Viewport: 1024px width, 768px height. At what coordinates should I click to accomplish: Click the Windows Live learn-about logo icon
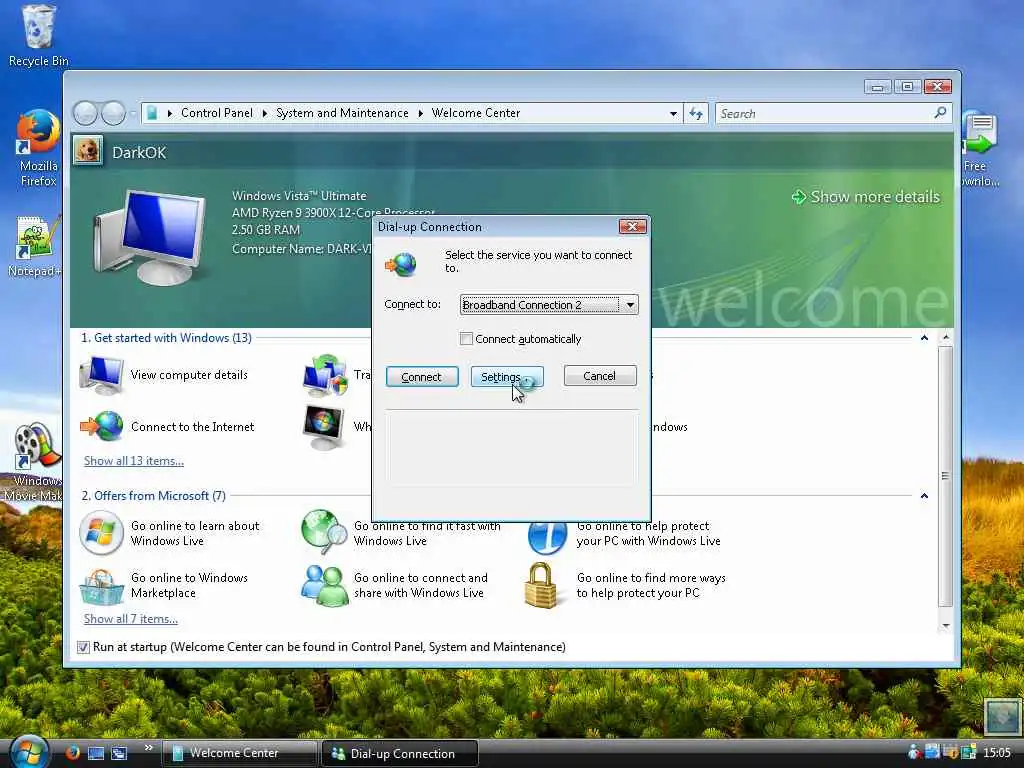[101, 533]
